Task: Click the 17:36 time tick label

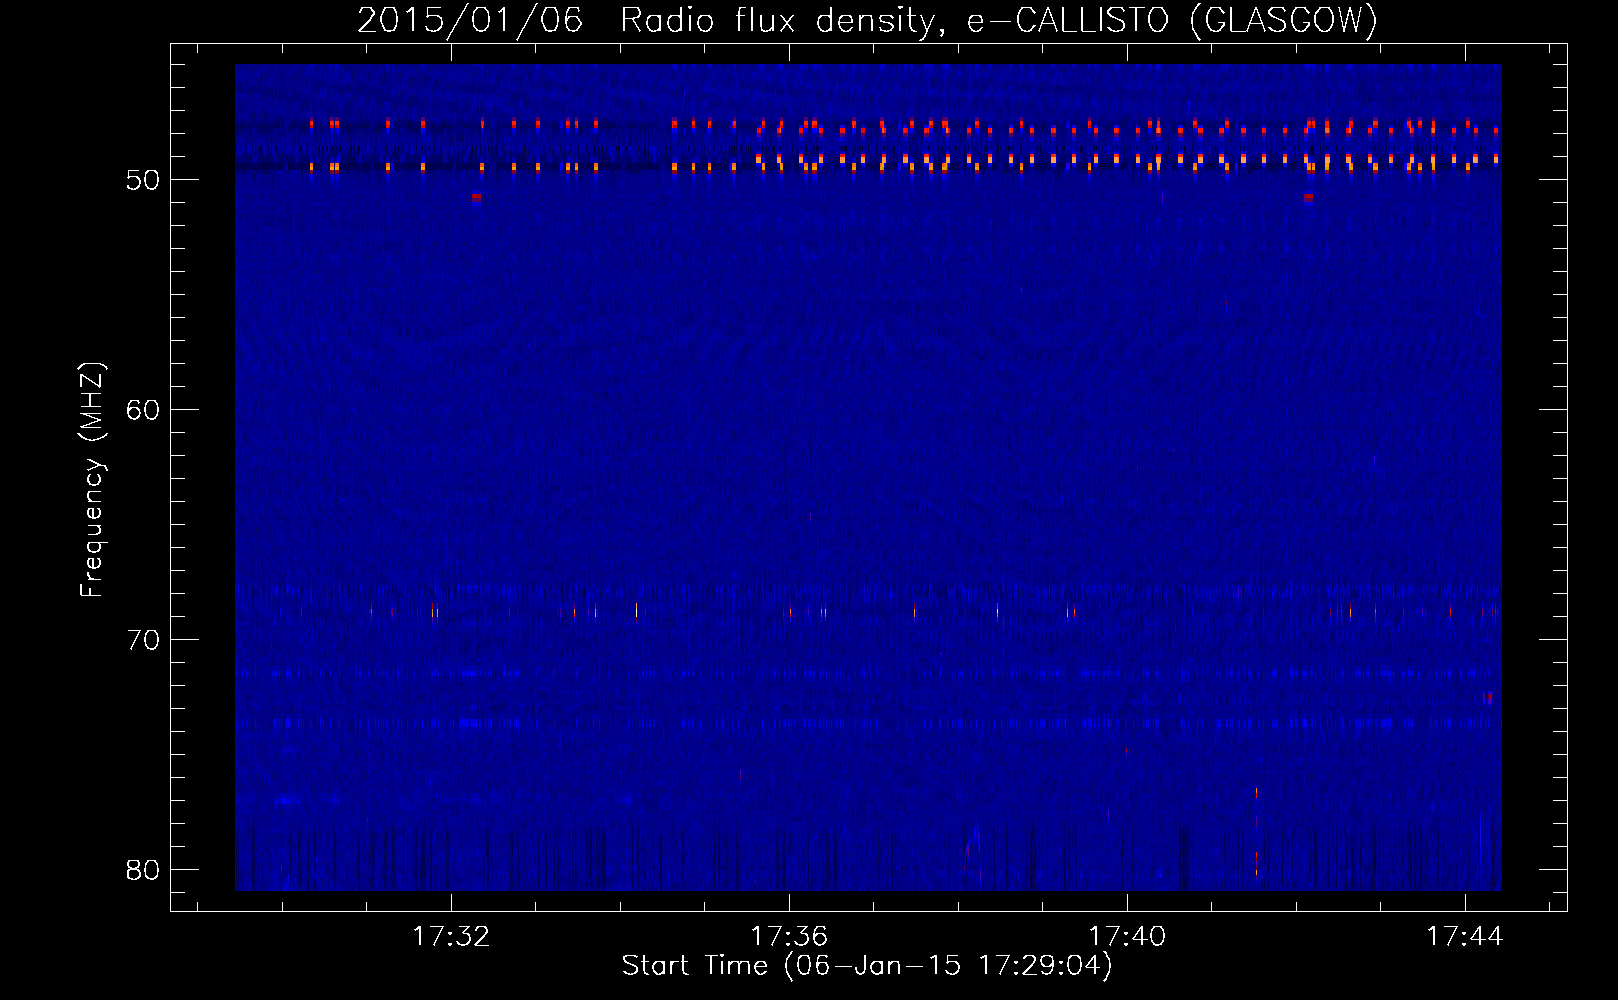Action: coord(789,937)
